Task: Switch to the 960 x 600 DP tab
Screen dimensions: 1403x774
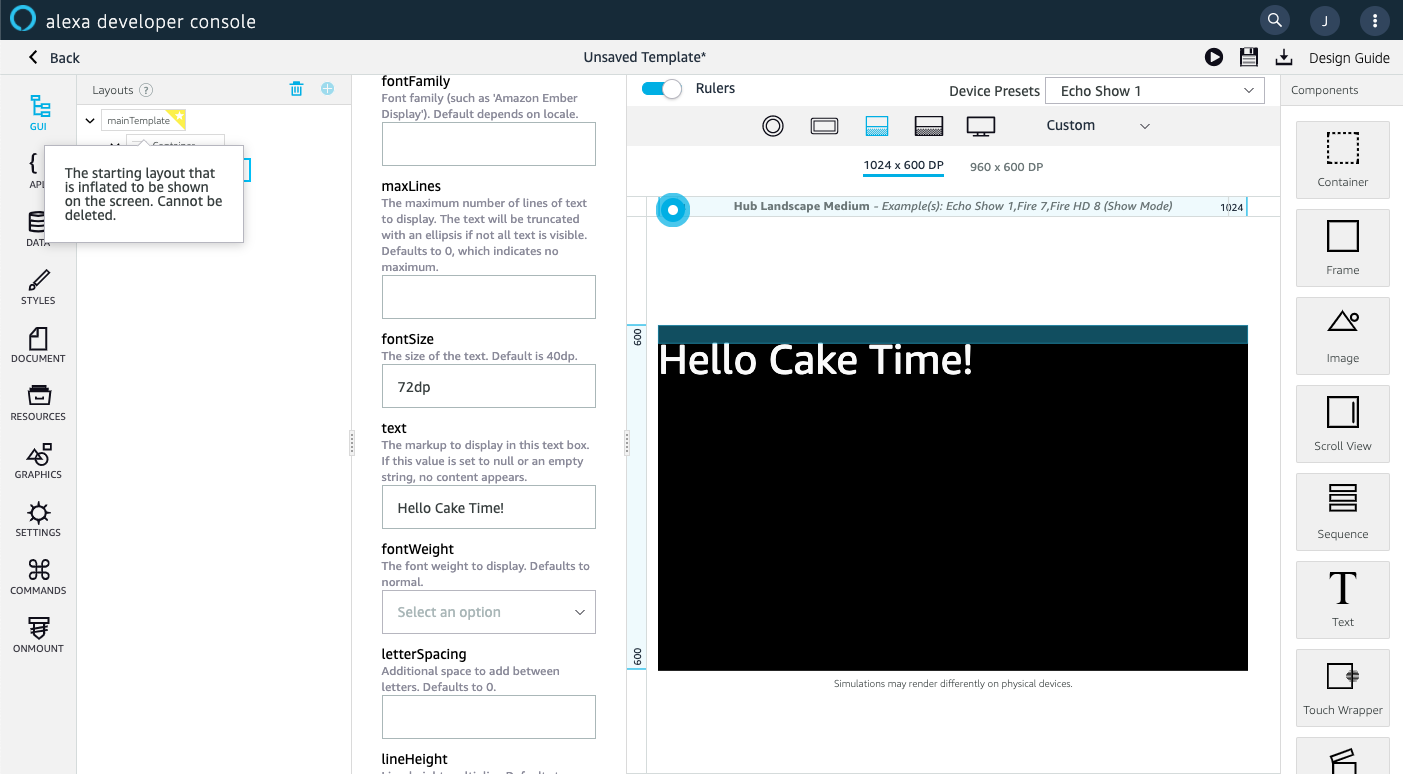Action: pos(1005,166)
